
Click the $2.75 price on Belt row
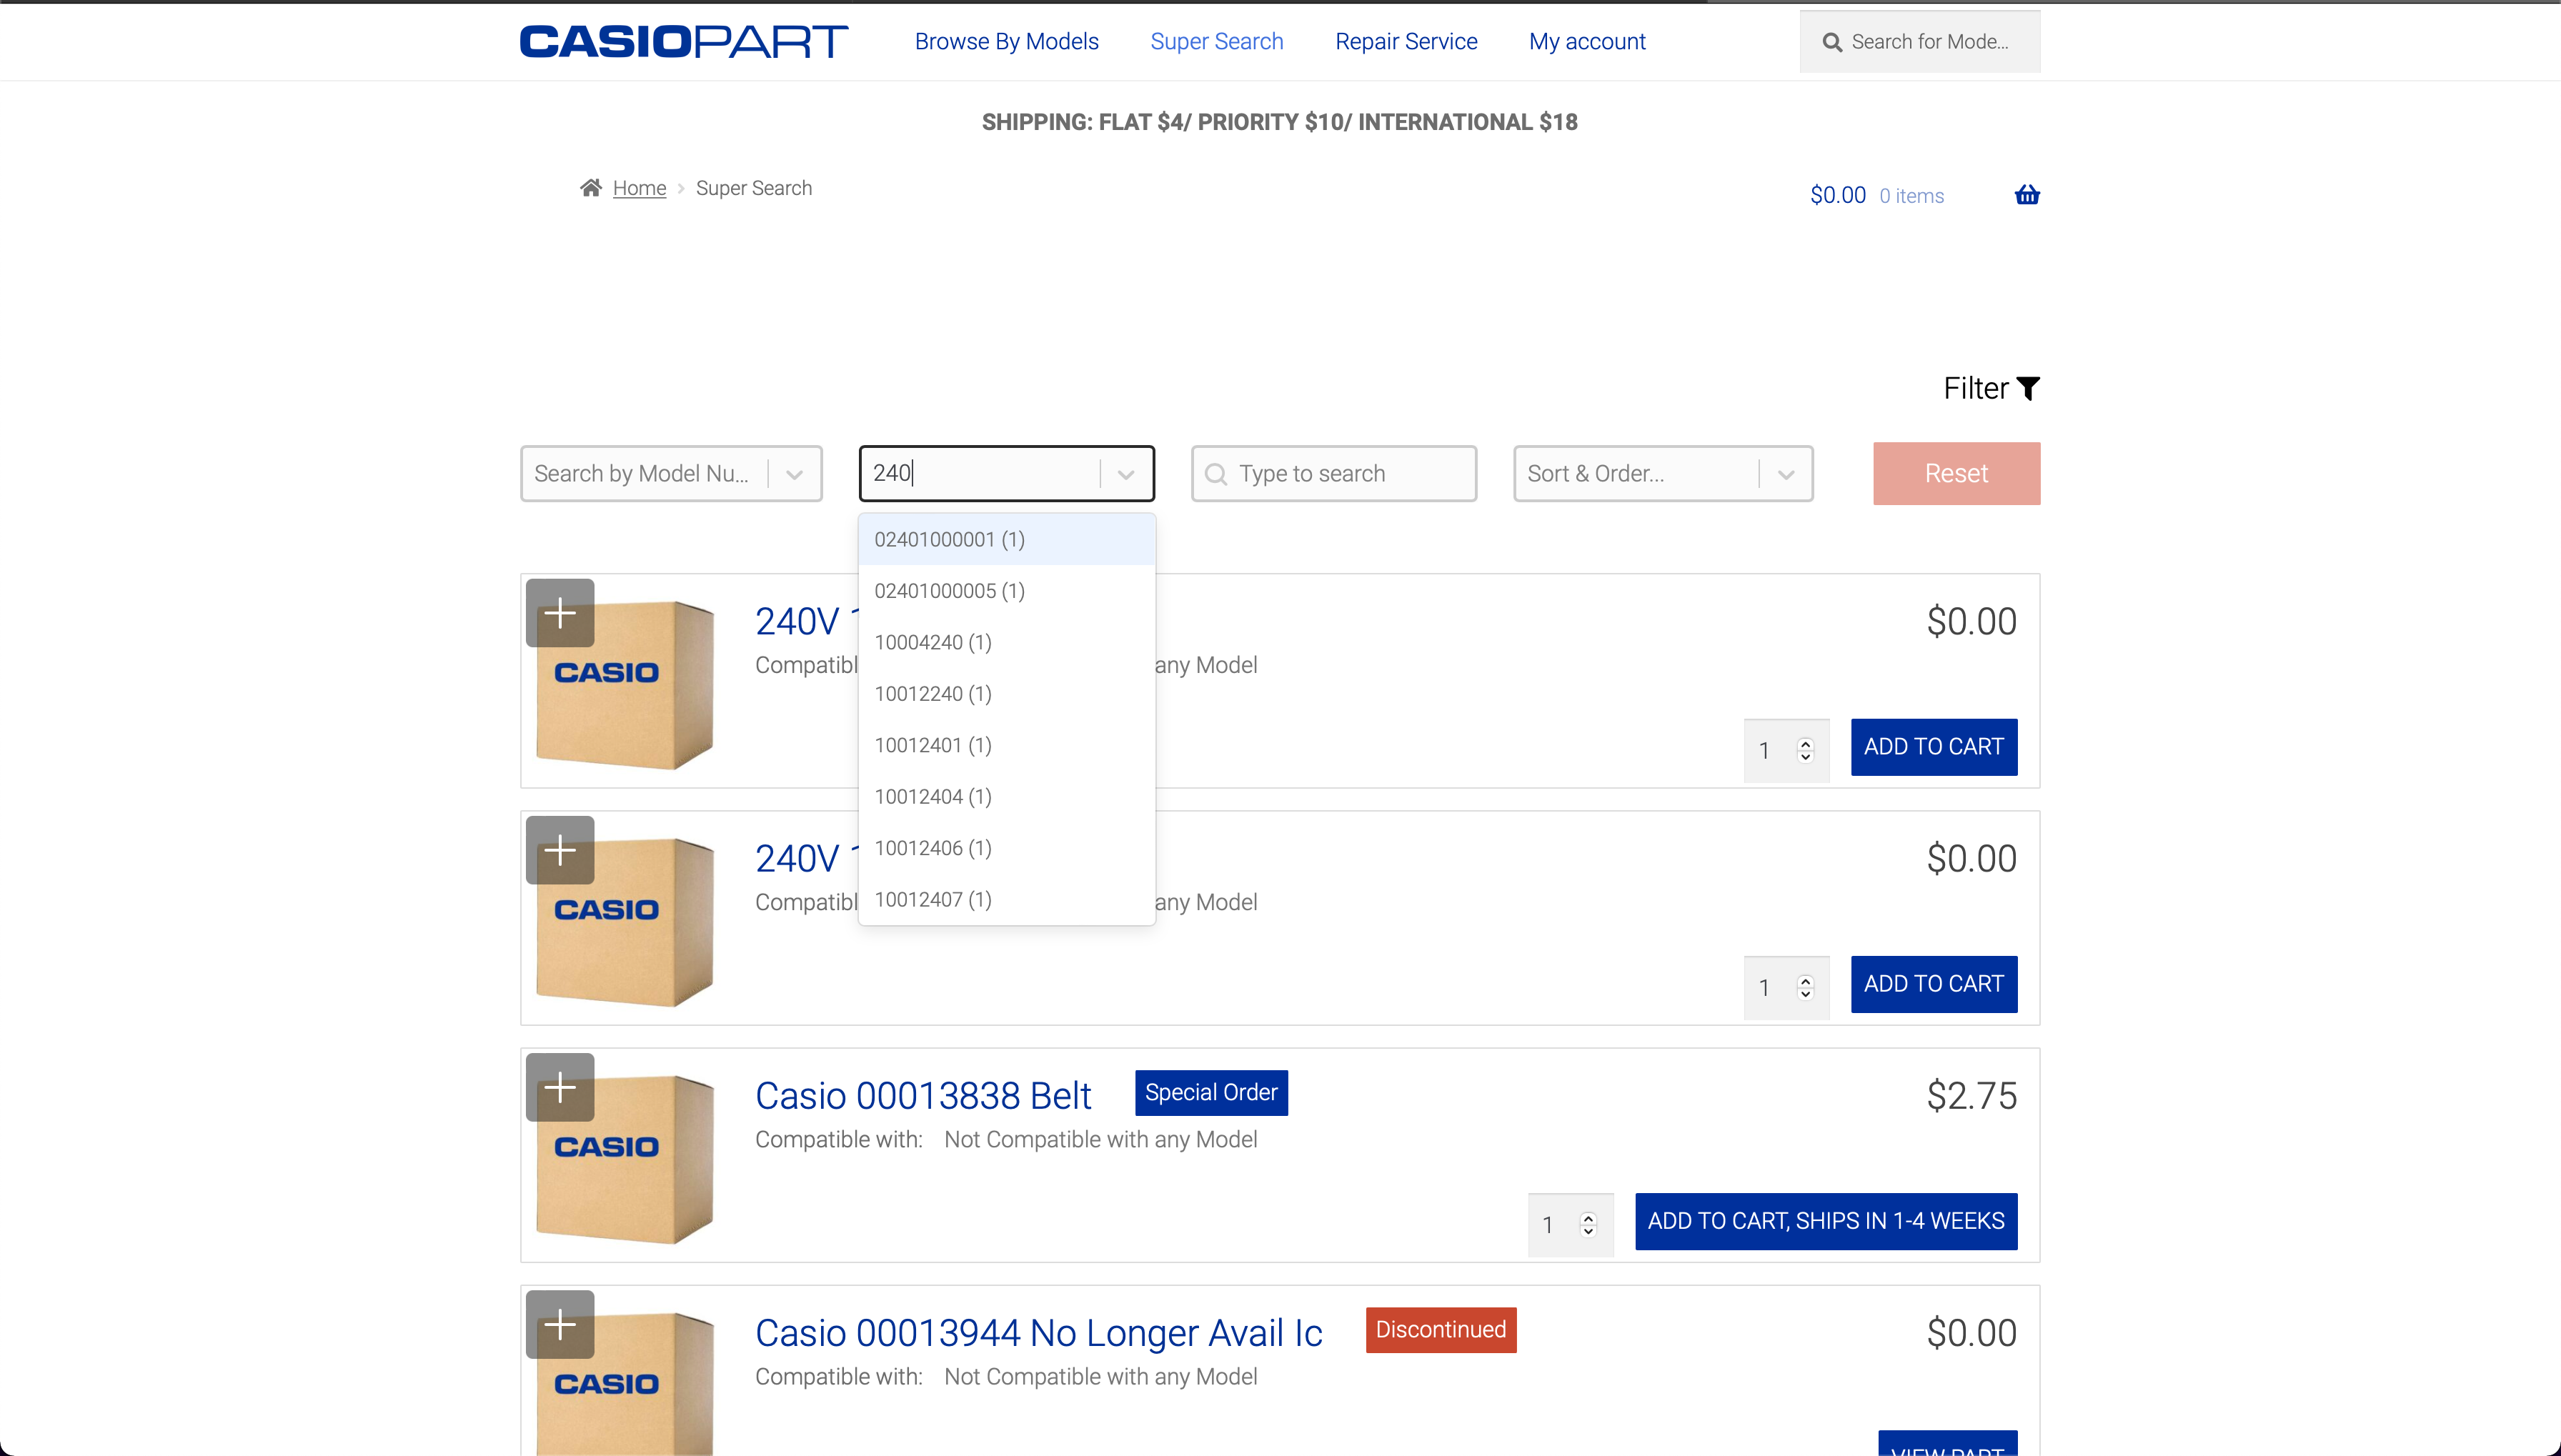(1971, 1096)
